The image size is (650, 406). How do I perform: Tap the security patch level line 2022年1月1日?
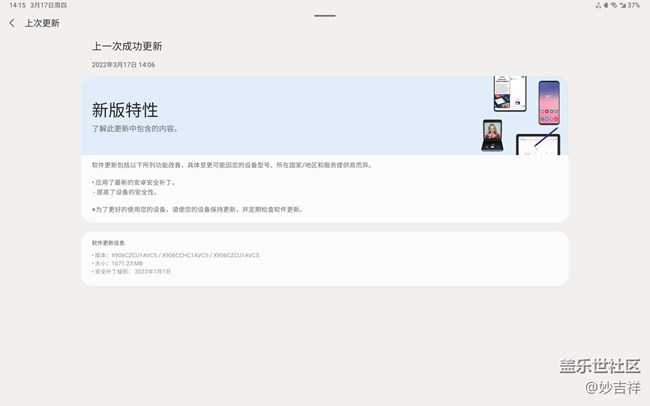coord(133,271)
